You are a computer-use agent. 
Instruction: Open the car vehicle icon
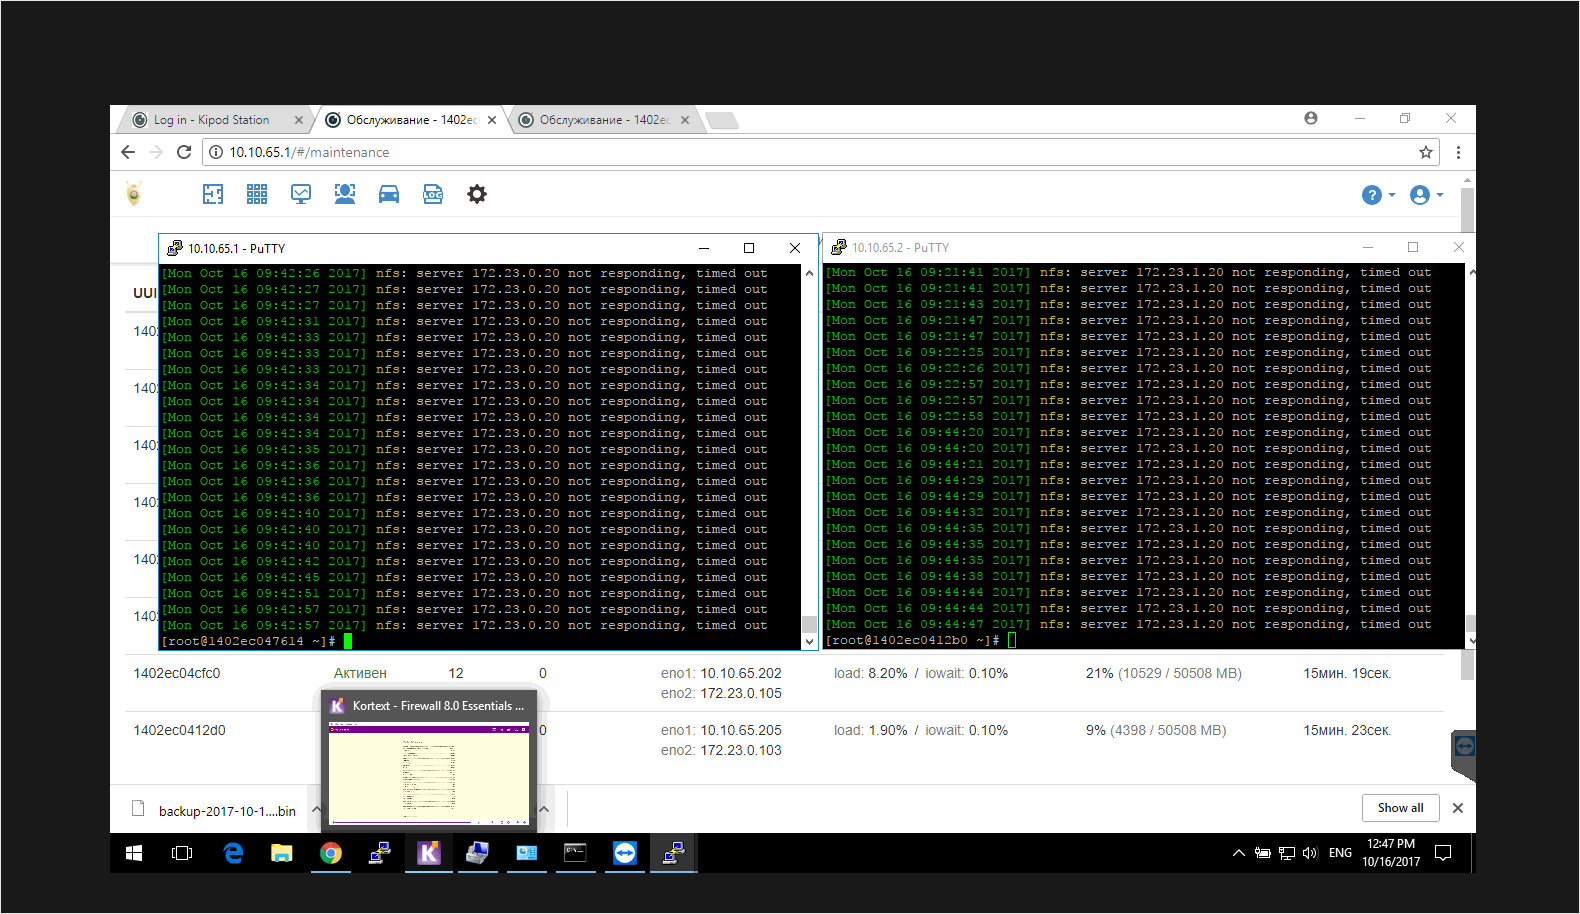389,194
